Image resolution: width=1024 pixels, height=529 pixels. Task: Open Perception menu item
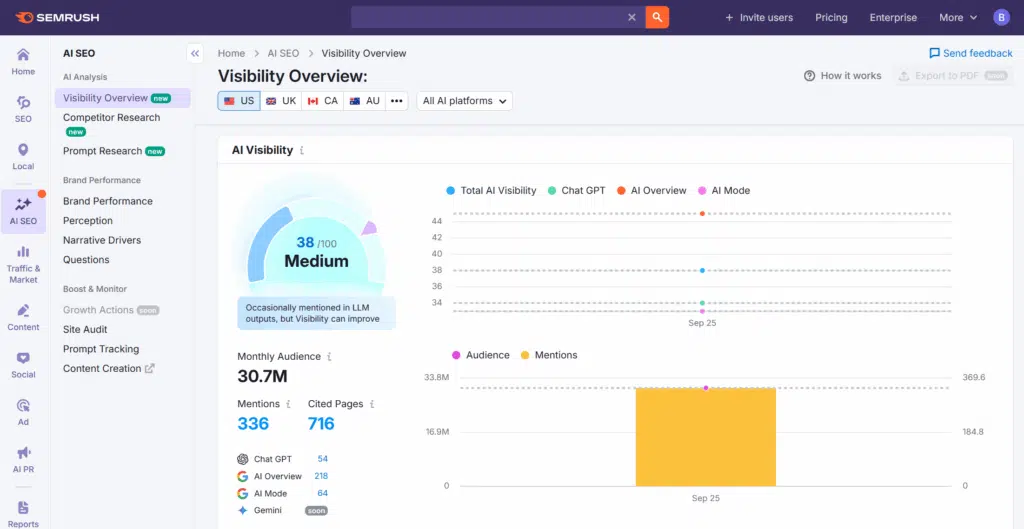point(88,221)
